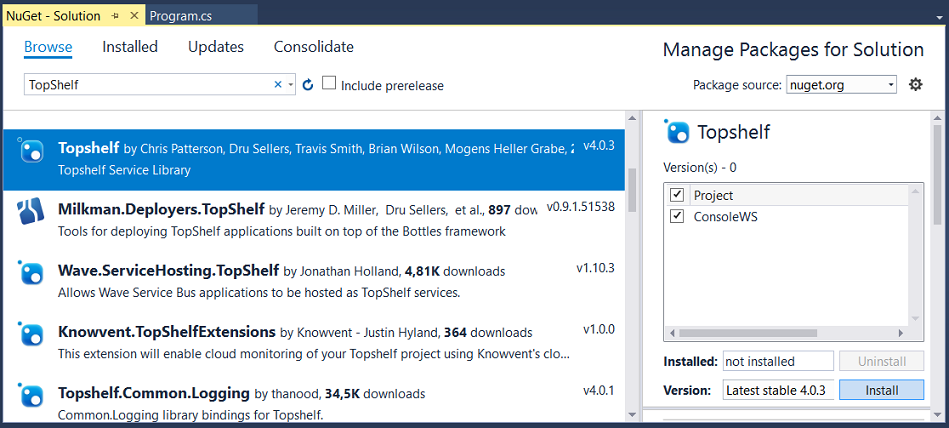Select the Topshelf package row
949x428 pixels.
(314, 159)
